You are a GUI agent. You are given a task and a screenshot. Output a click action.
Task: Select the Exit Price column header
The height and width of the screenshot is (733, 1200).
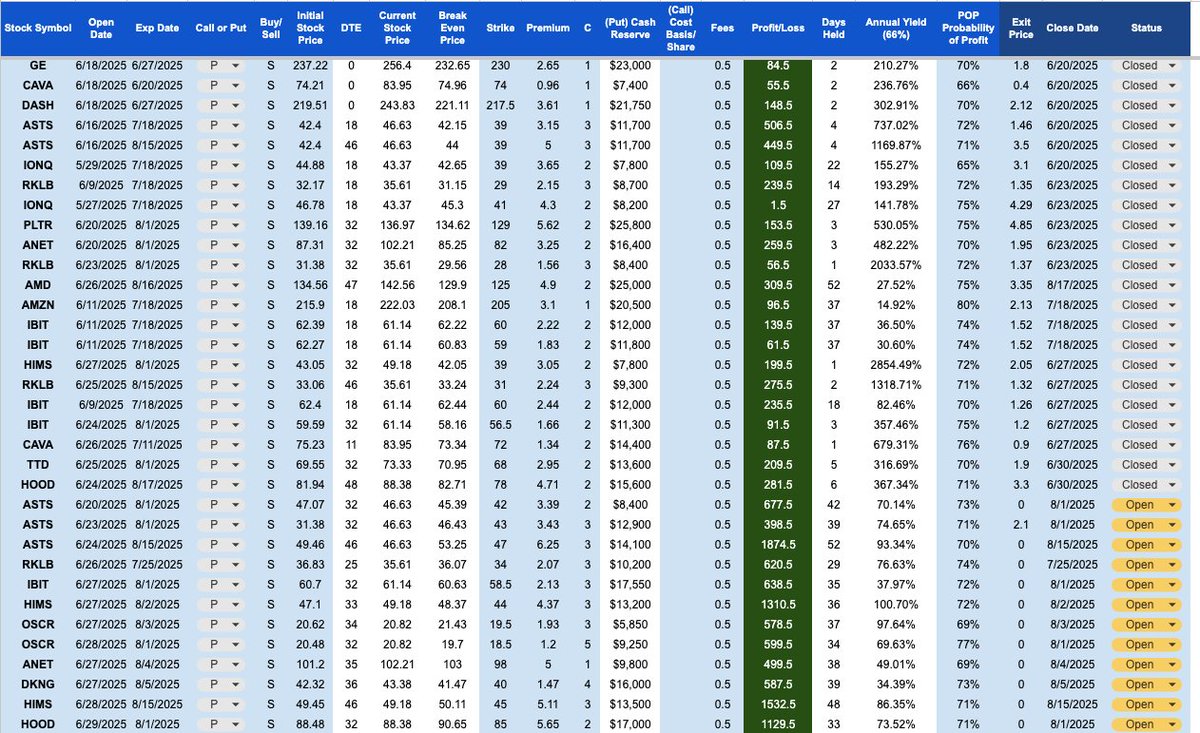click(1021, 28)
